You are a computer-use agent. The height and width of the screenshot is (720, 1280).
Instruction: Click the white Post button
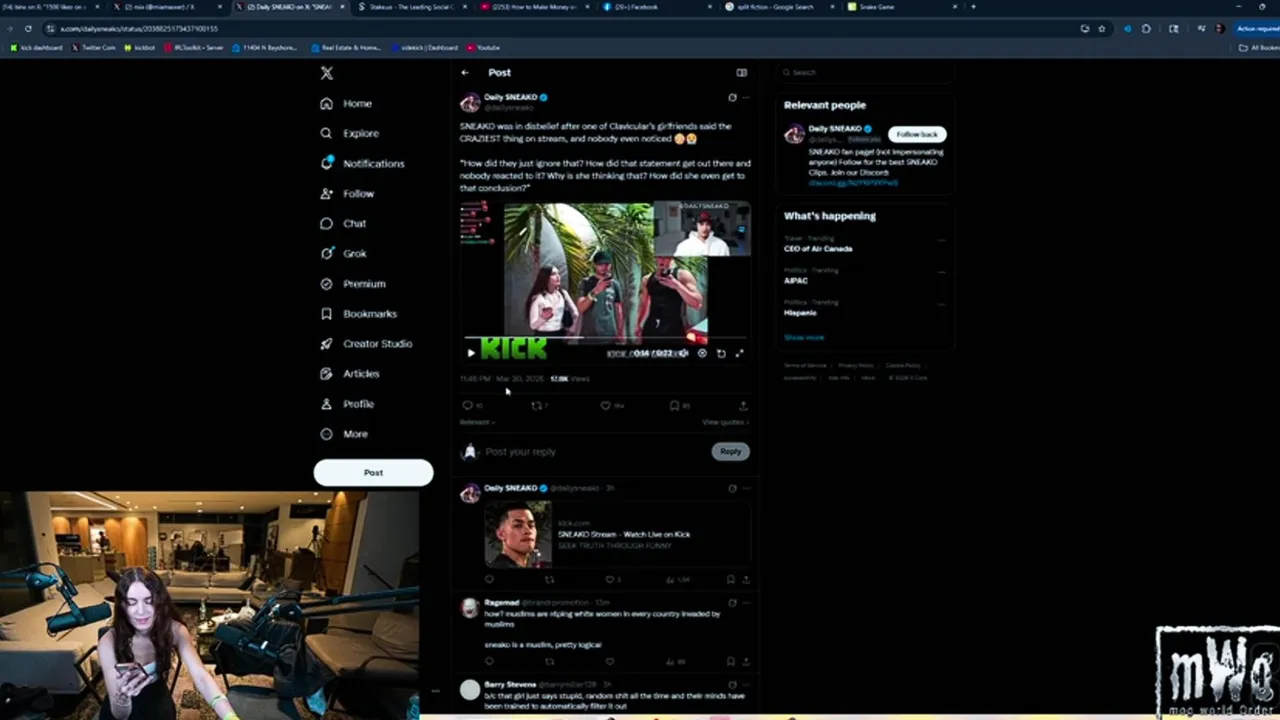tap(373, 472)
